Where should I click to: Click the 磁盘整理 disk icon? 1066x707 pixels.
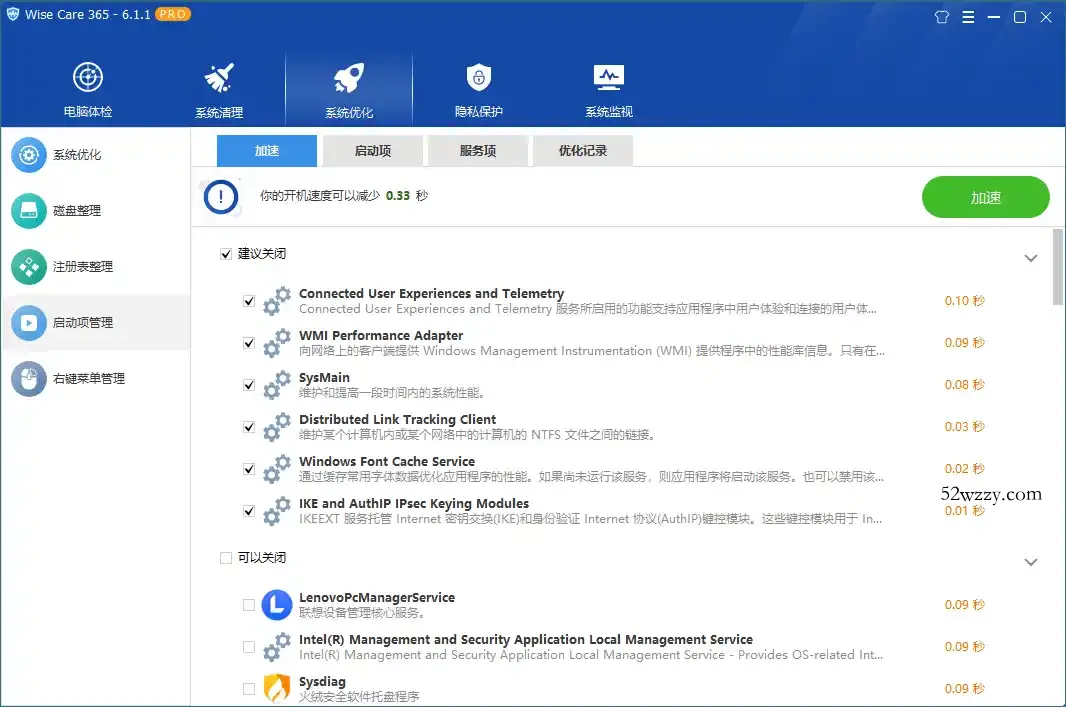click(x=29, y=211)
